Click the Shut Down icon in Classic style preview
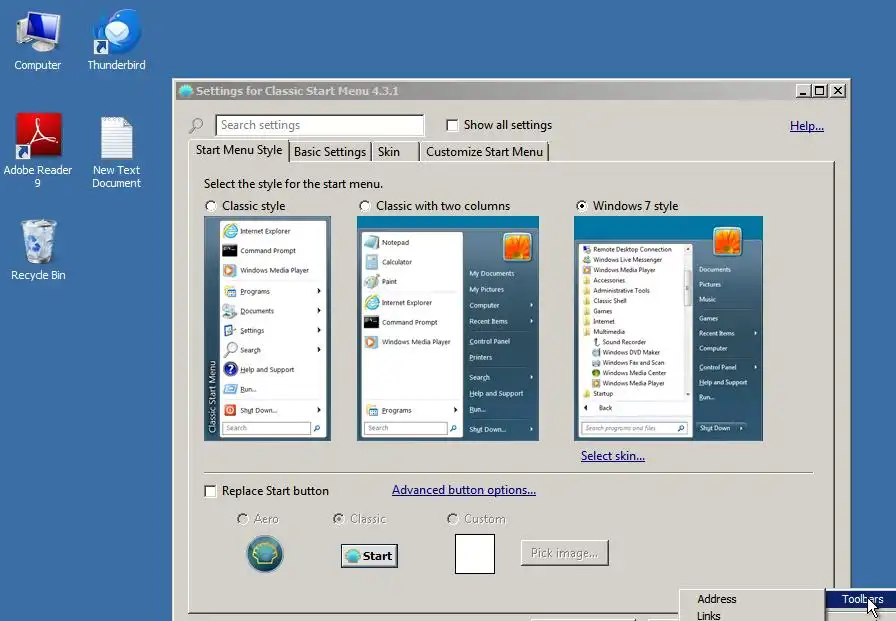Screen dimensions: 896x621 tap(230, 410)
